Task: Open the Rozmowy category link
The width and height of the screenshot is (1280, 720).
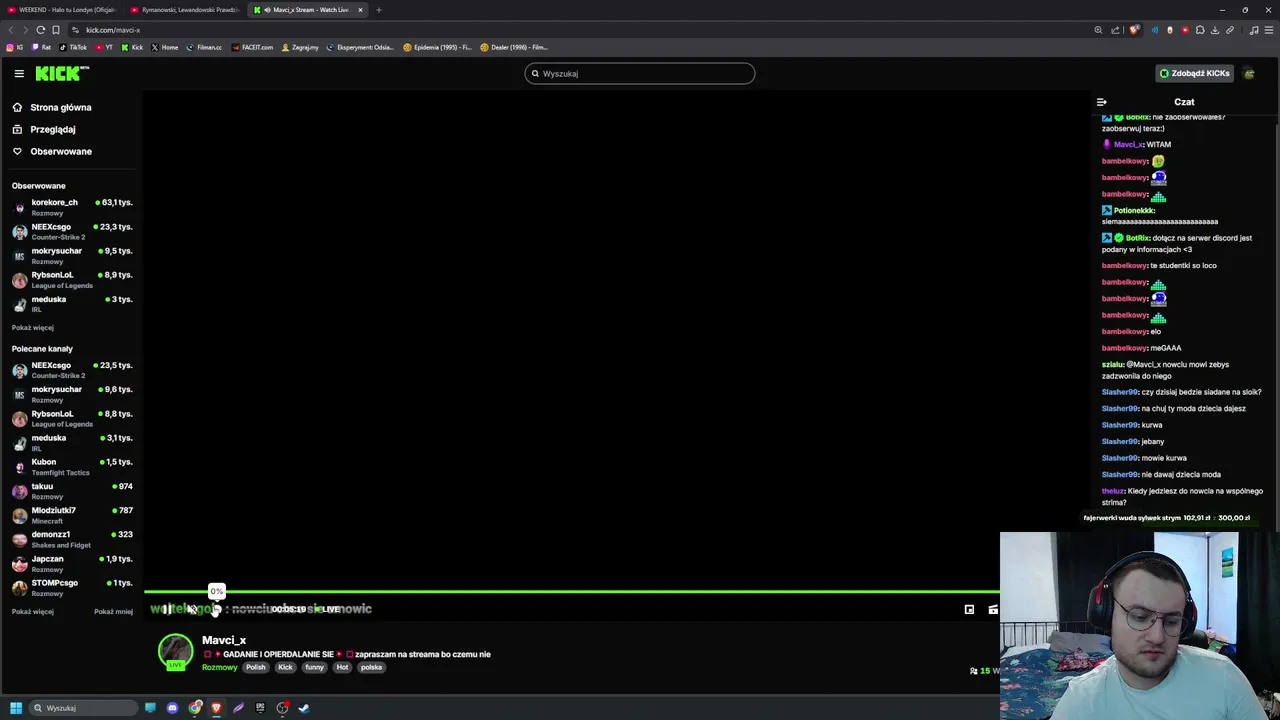Action: (x=220, y=667)
